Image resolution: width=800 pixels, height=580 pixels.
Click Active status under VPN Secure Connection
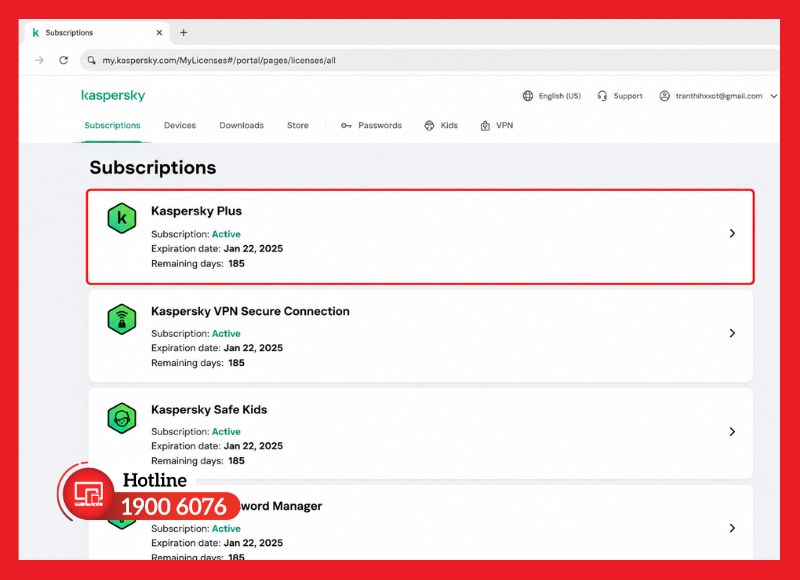[x=226, y=334]
